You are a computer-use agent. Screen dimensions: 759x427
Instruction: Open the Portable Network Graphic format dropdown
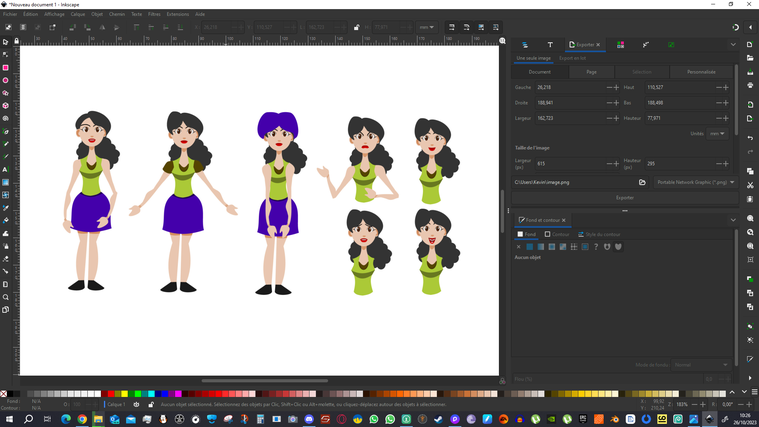pos(695,182)
